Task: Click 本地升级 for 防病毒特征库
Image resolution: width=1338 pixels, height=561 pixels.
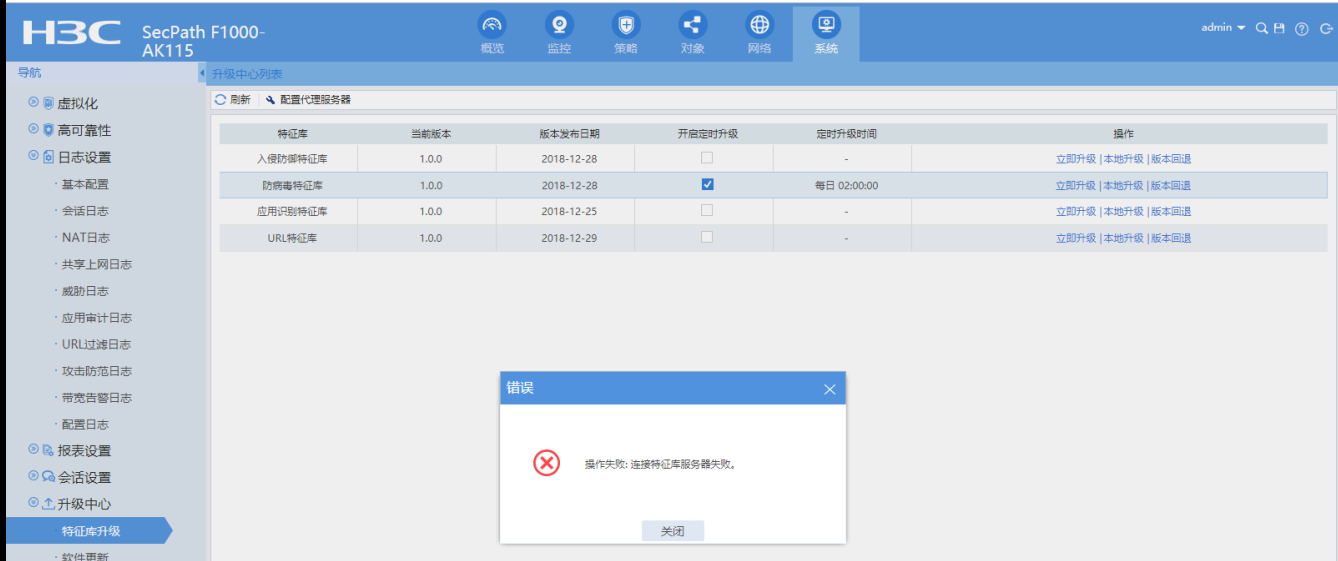Action: (1123, 185)
